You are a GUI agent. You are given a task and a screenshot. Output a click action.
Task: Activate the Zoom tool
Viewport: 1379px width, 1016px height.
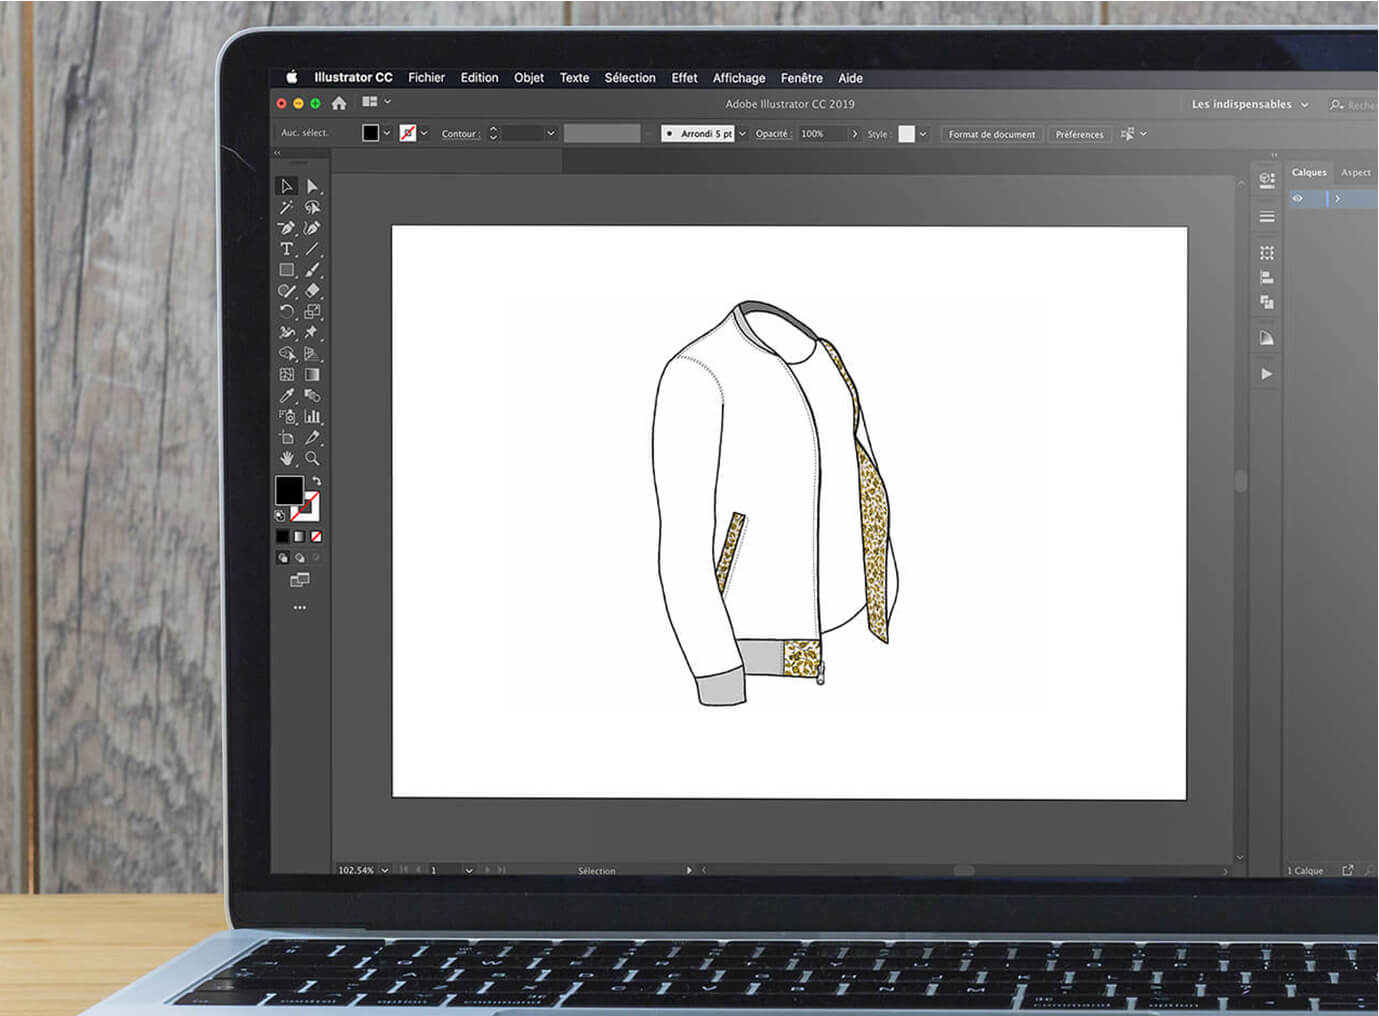[x=312, y=459]
